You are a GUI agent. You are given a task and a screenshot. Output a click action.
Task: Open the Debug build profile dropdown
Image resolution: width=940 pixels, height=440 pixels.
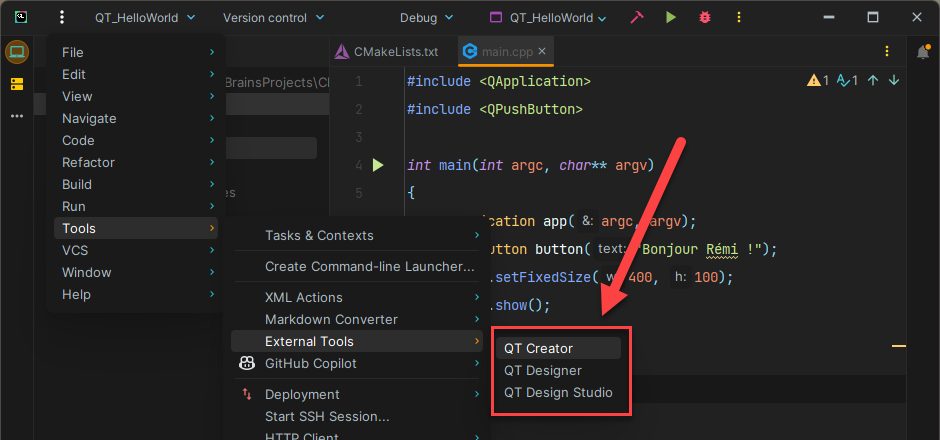[x=426, y=18]
